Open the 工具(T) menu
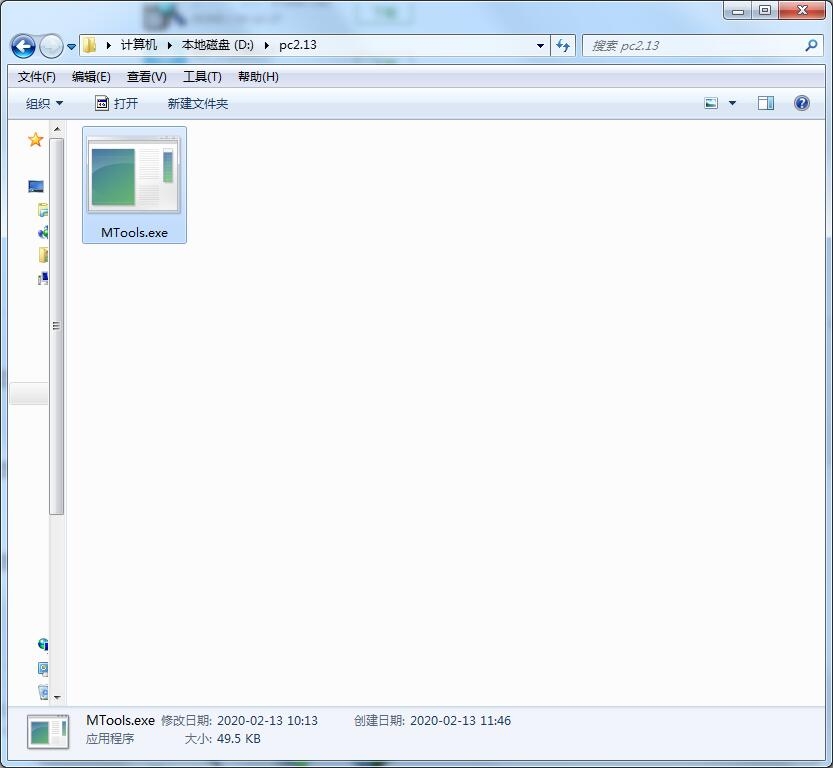Screen dimensions: 833x768 click(x=202, y=77)
